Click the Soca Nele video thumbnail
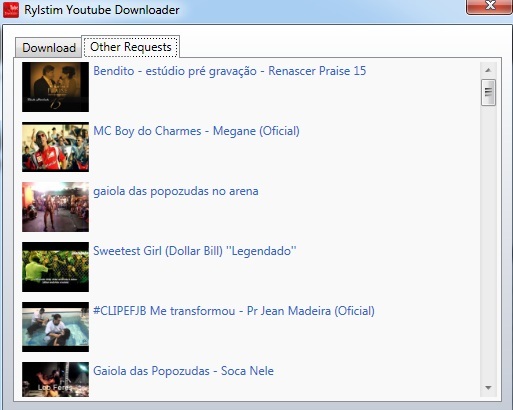Screen dimensions: 513x410 [x=55, y=379]
